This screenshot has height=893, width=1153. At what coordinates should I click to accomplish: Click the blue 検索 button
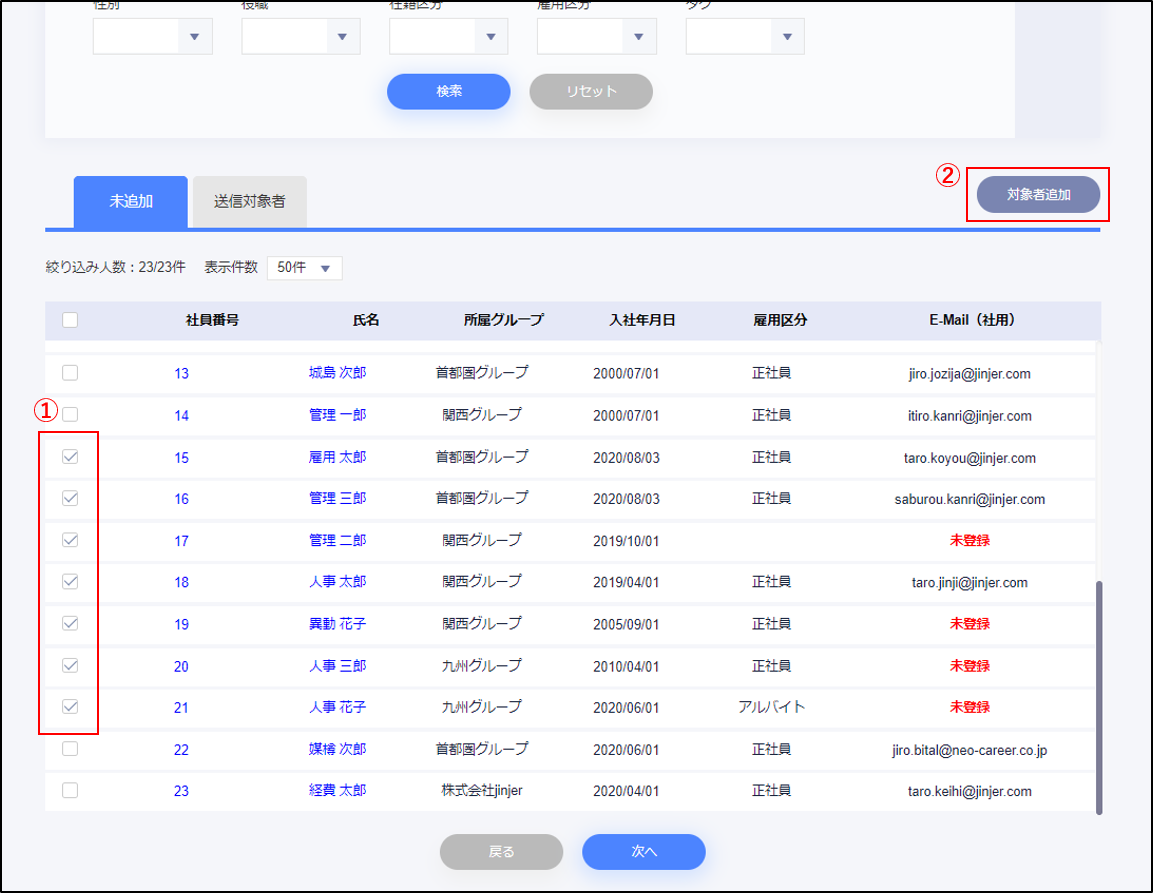449,91
